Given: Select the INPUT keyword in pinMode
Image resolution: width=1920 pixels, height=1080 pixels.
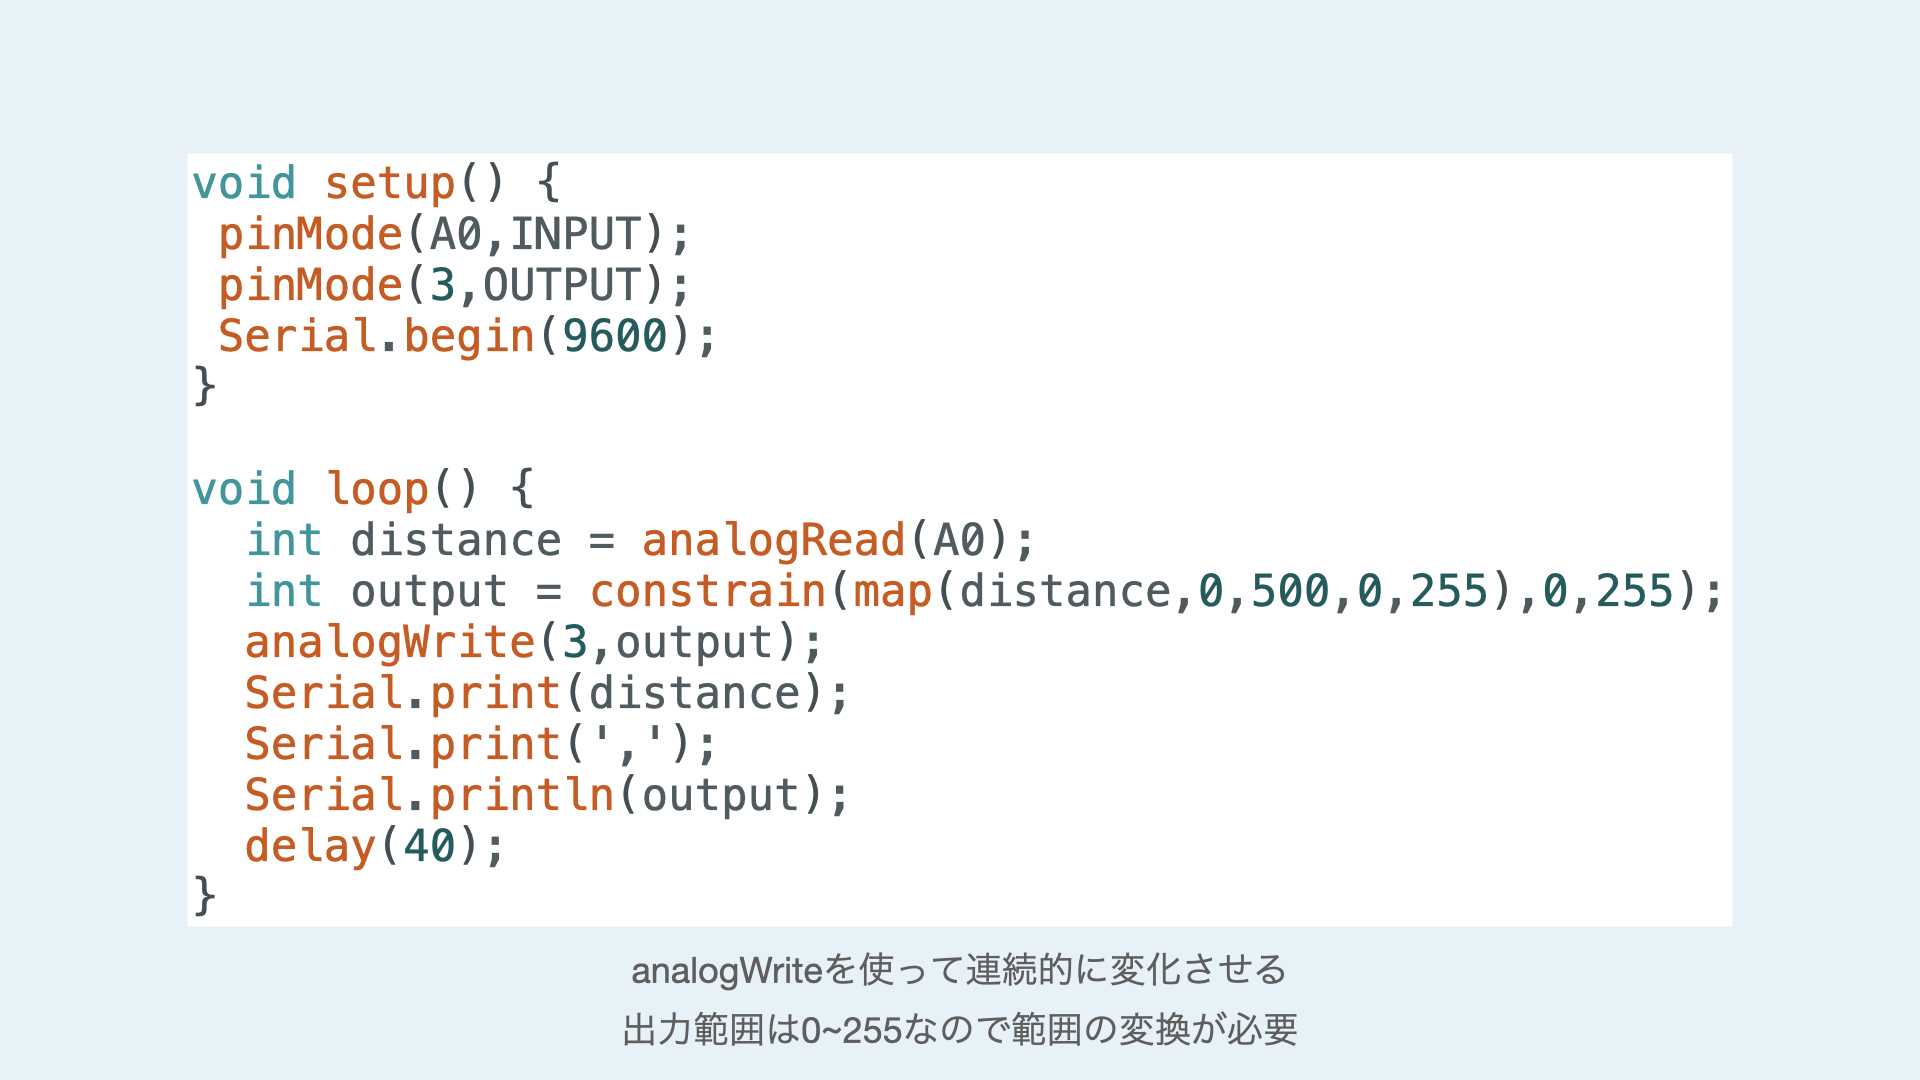Looking at the screenshot, I should point(575,235).
